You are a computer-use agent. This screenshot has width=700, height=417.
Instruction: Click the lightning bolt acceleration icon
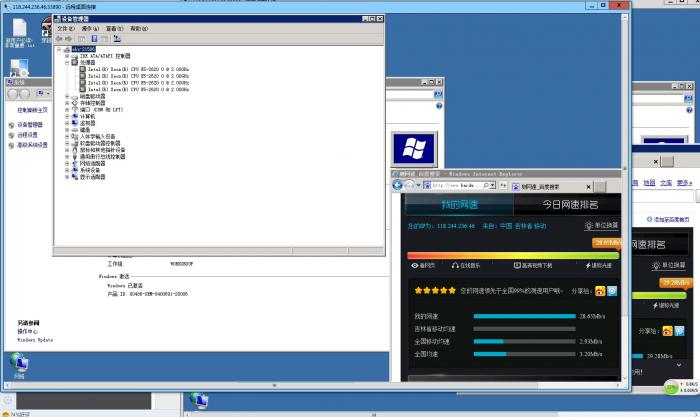588,265
